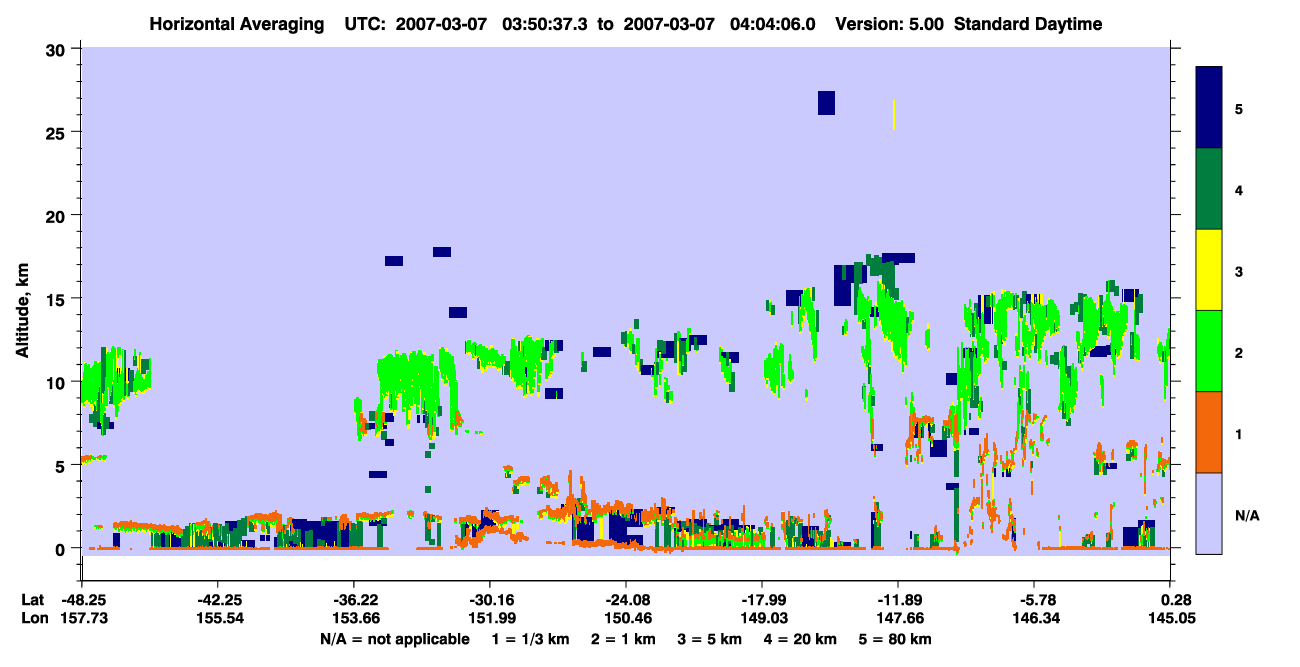Click the bright green level 2 color segment

pos(1209,351)
